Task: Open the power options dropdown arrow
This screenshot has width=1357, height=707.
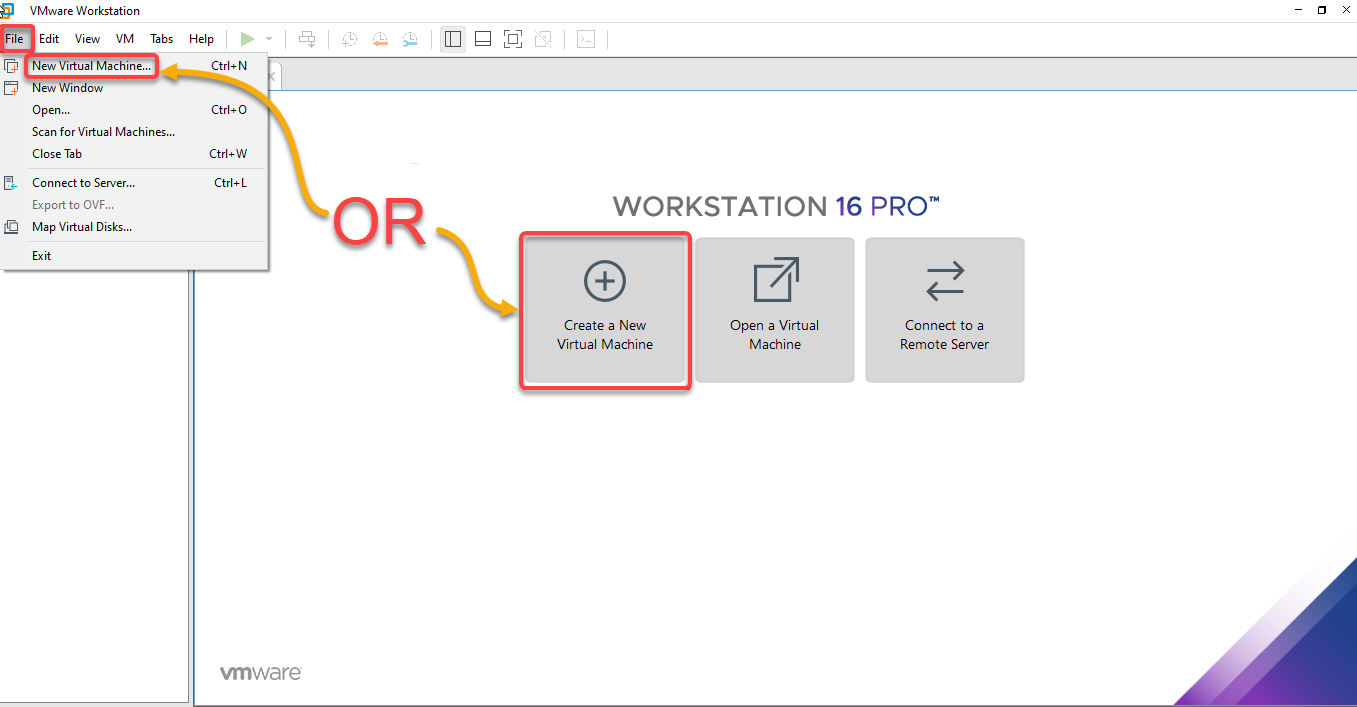Action: tap(269, 39)
